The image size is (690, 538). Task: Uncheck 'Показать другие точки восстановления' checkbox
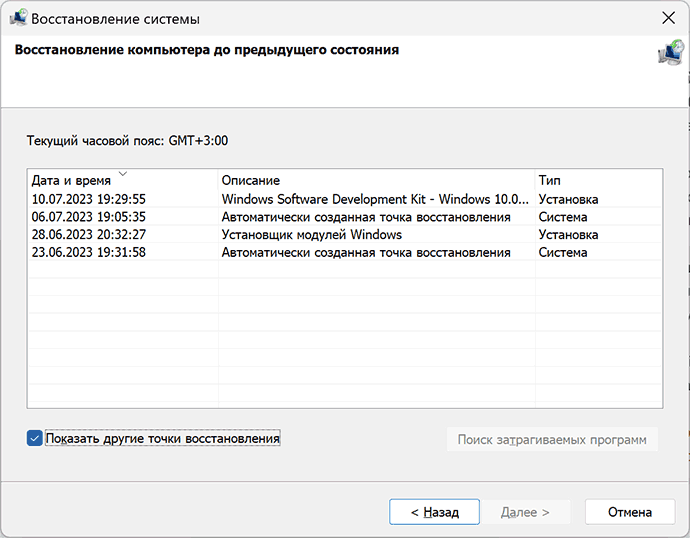point(34,438)
